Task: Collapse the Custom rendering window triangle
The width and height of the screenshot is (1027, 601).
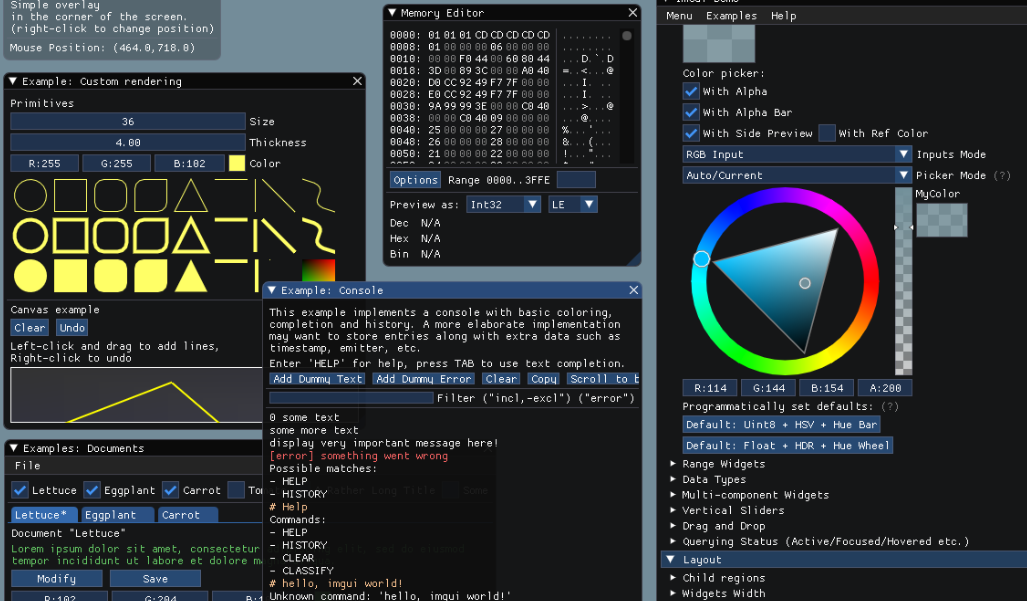Action: tap(13, 81)
